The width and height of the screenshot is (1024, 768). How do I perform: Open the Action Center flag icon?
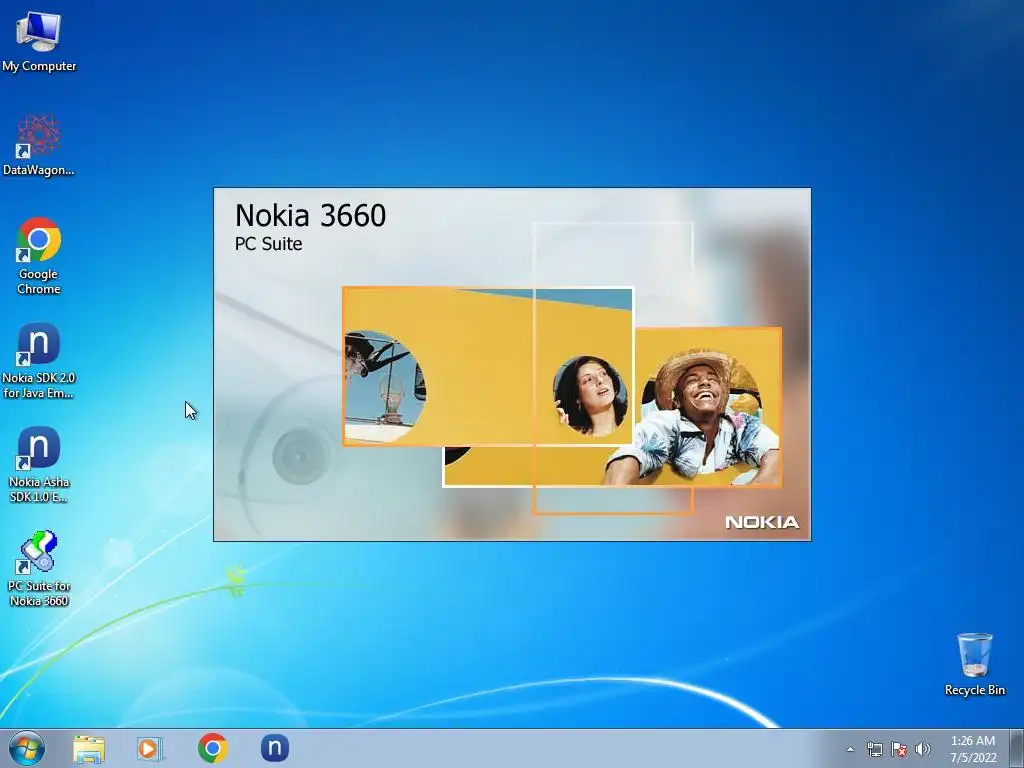point(899,749)
